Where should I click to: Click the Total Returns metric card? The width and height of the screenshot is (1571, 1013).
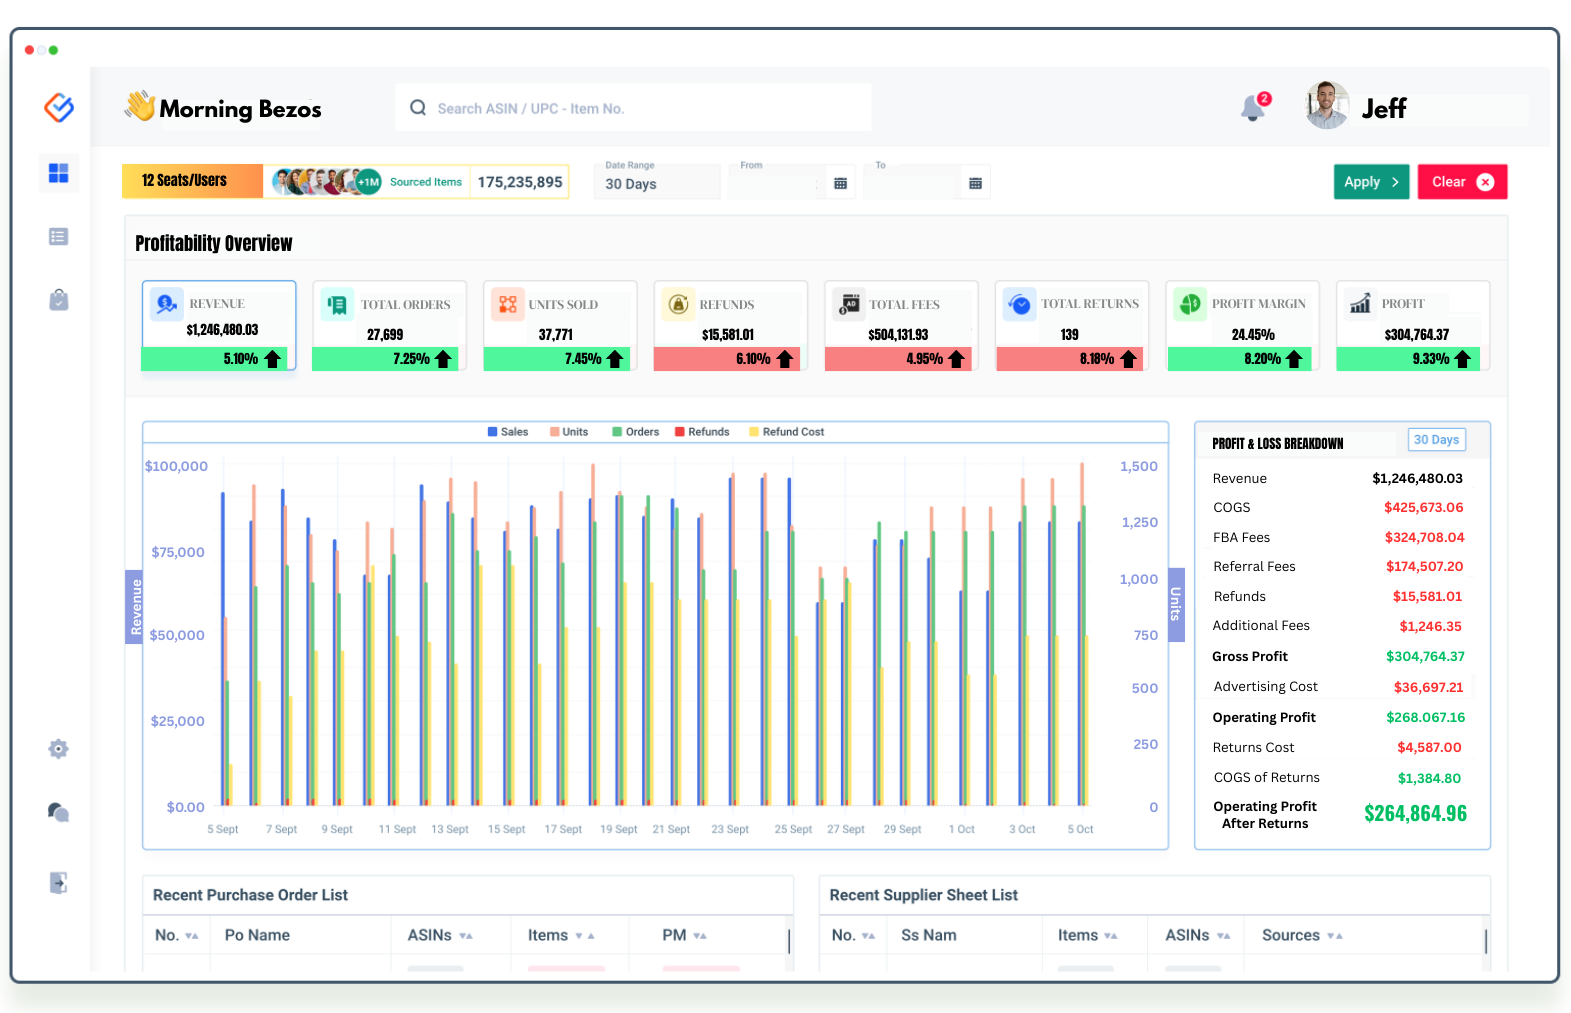coord(1072,326)
